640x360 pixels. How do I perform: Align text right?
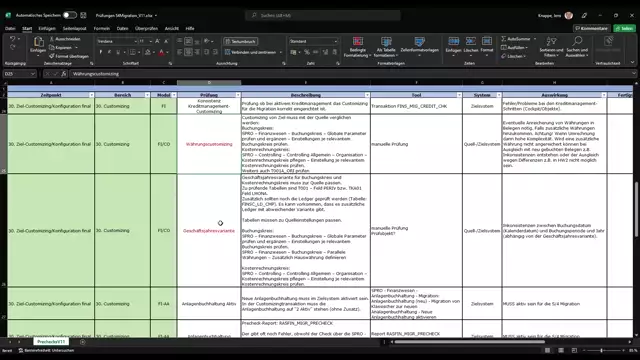pos(197,52)
